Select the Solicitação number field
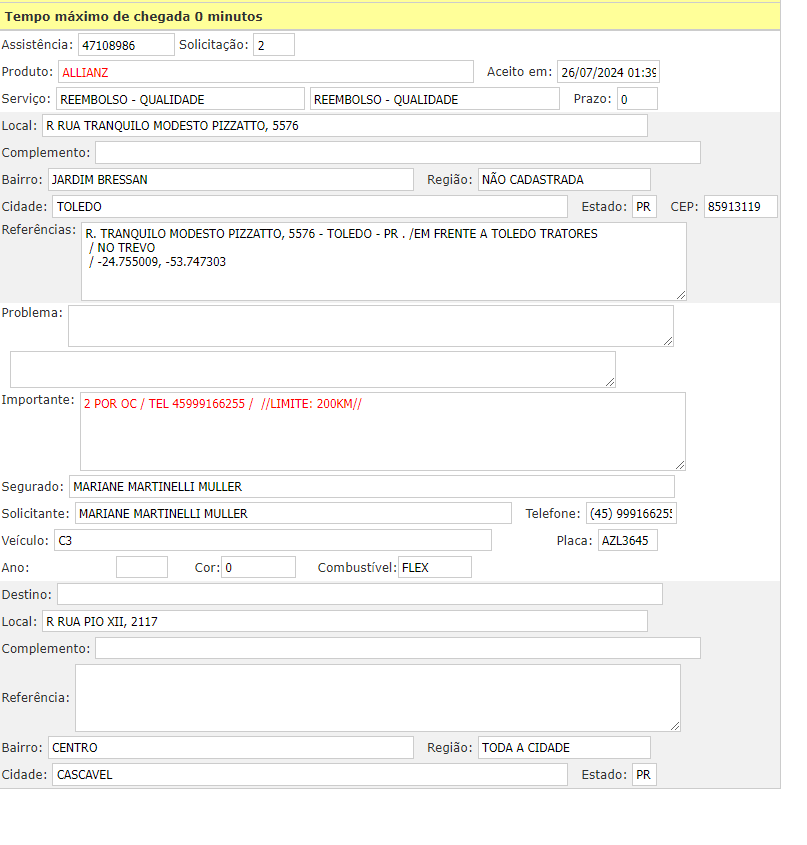This screenshot has height=845, width=807. pos(273,45)
